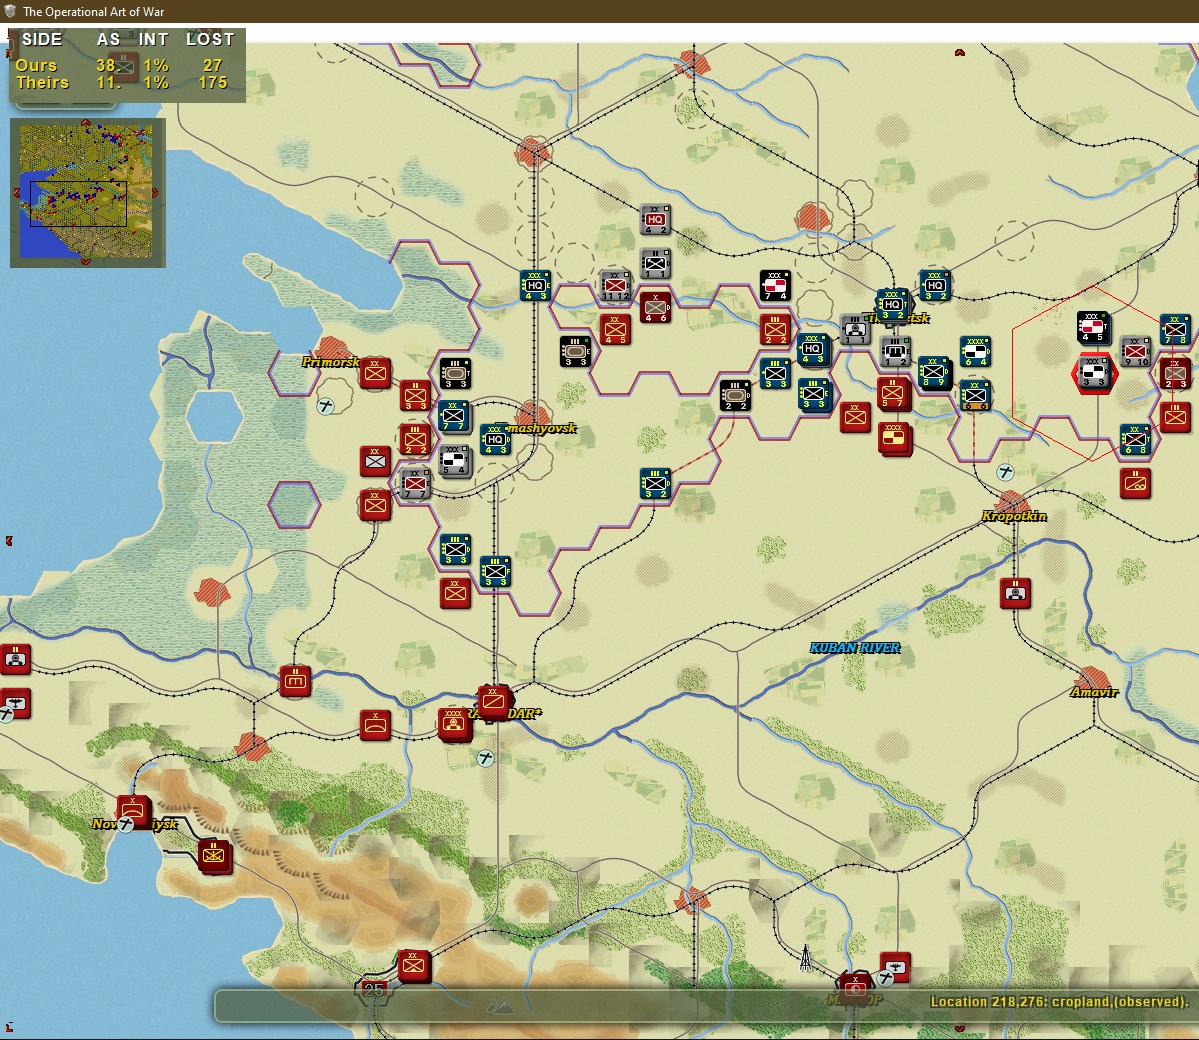This screenshot has height=1040, width=1199.
Task: Select gray battalion unit rated 1-1 below gray HQ
Action: point(655,264)
